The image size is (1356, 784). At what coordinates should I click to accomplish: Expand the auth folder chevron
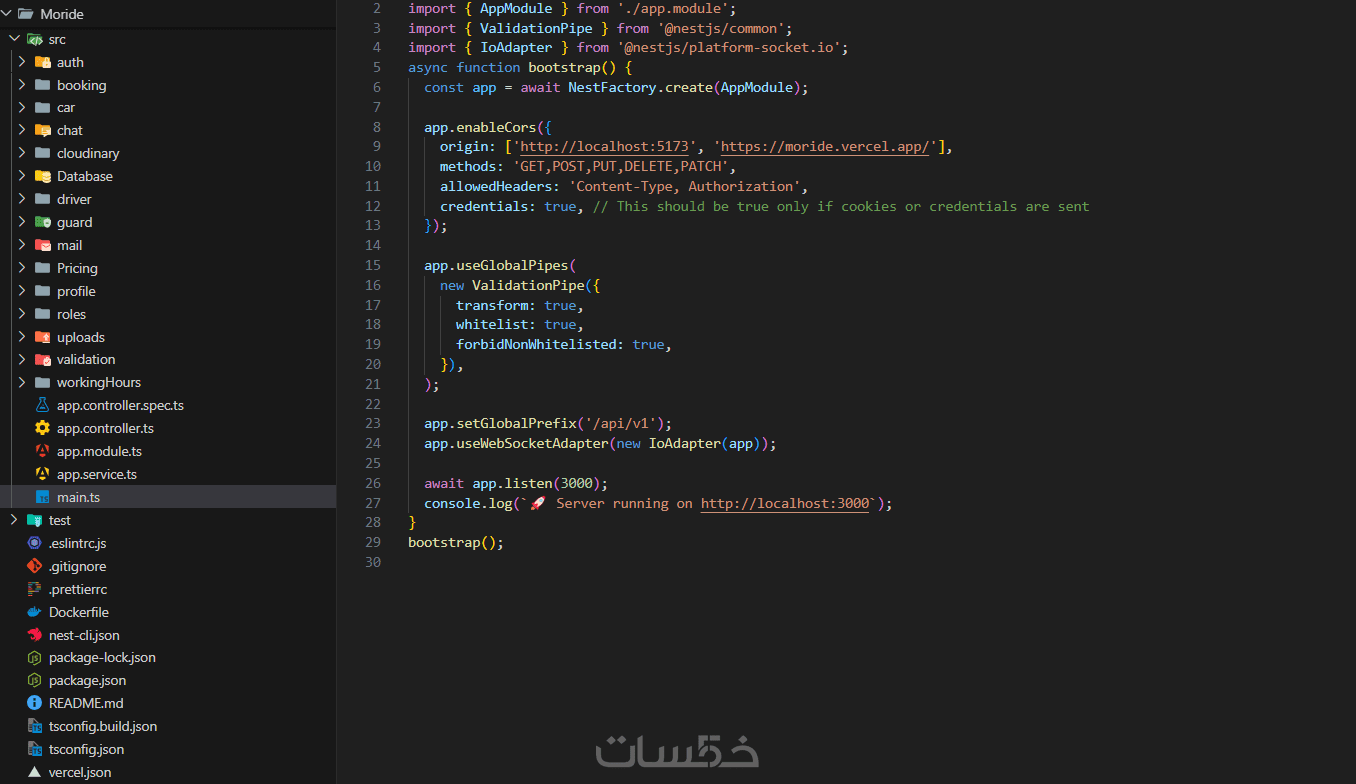click(22, 62)
